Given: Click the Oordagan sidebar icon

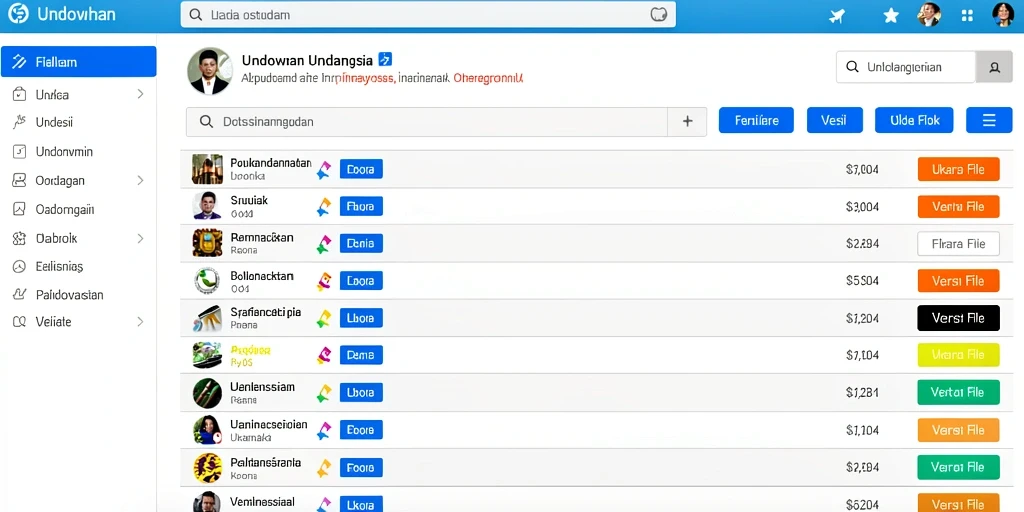Looking at the screenshot, I should 19,180.
